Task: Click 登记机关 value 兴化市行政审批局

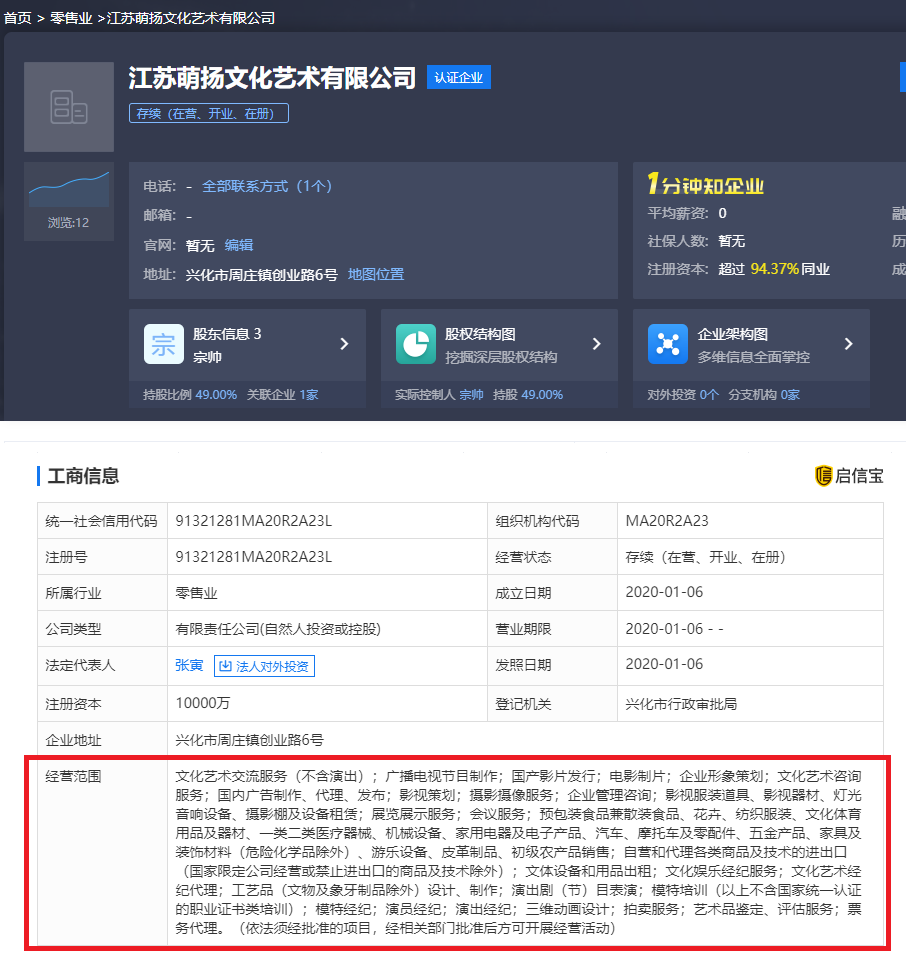Action: tap(681, 704)
